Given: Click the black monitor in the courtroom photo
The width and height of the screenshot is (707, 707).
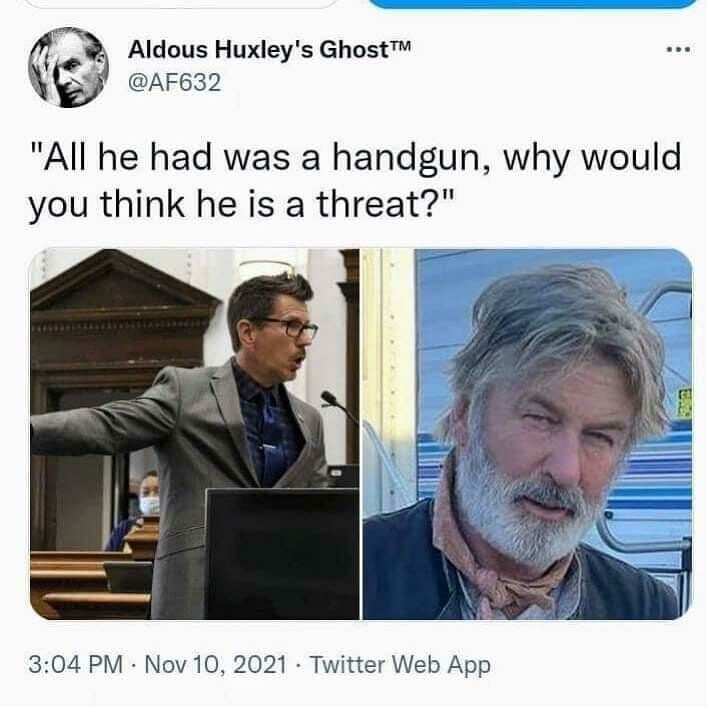Looking at the screenshot, I should click(282, 554).
